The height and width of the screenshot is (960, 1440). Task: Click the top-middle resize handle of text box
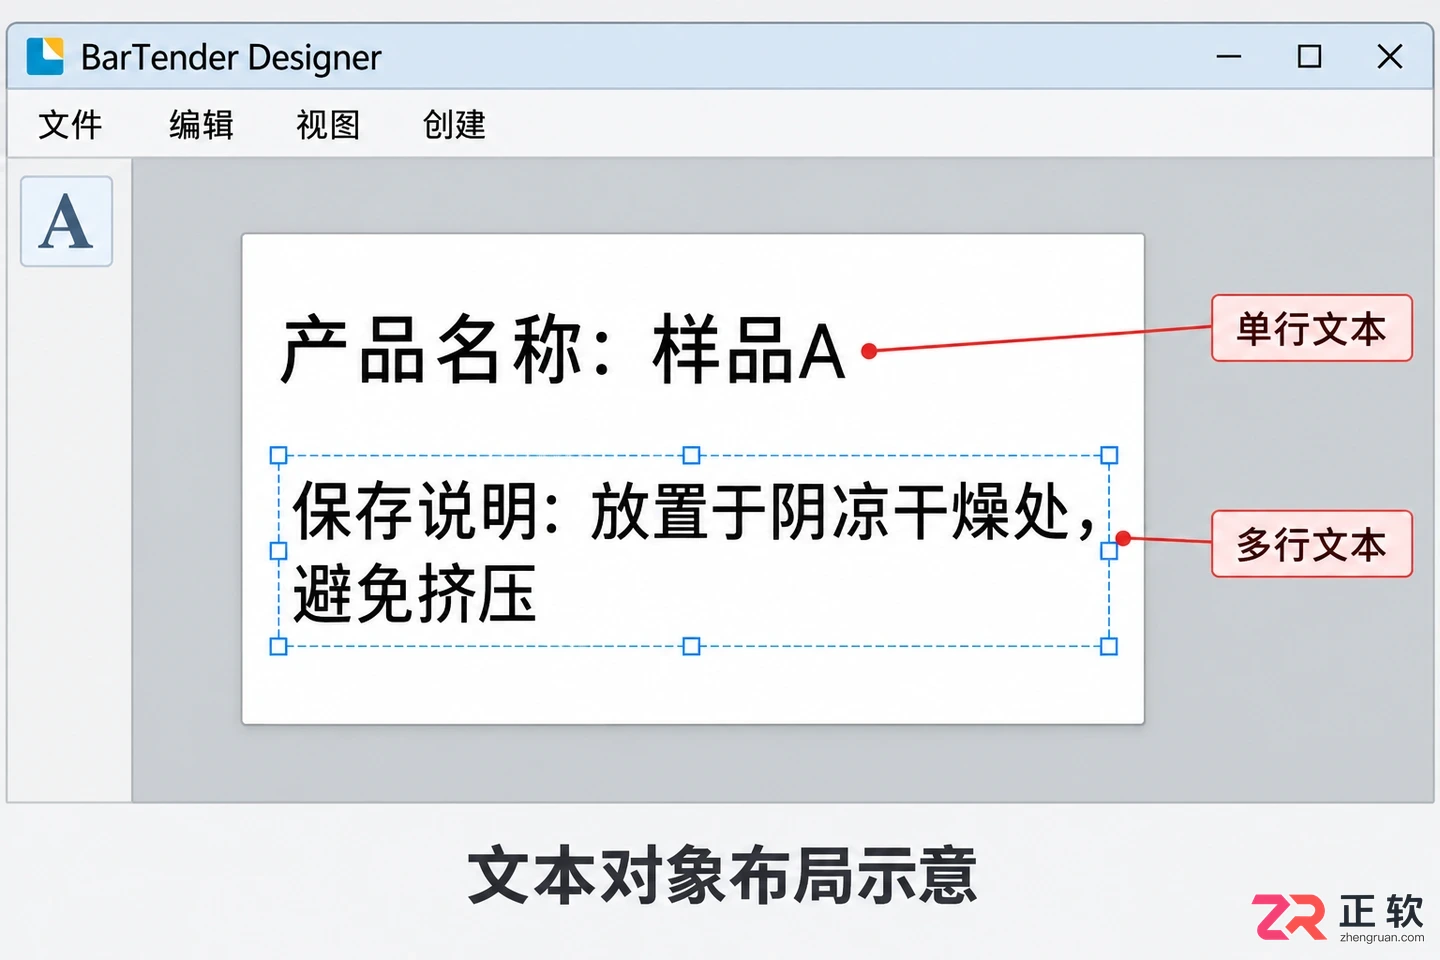(691, 456)
